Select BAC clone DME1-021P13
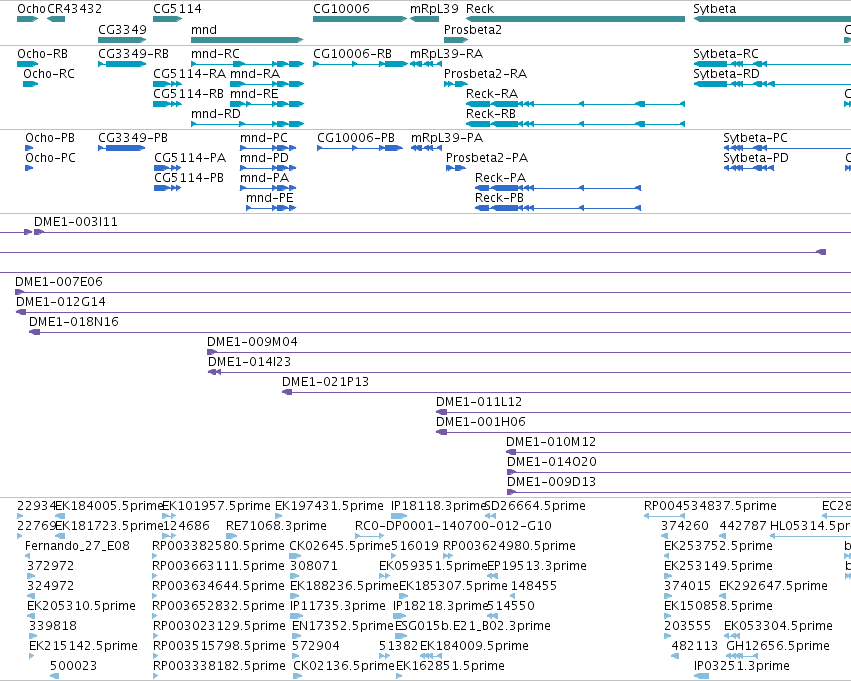 click(x=567, y=393)
